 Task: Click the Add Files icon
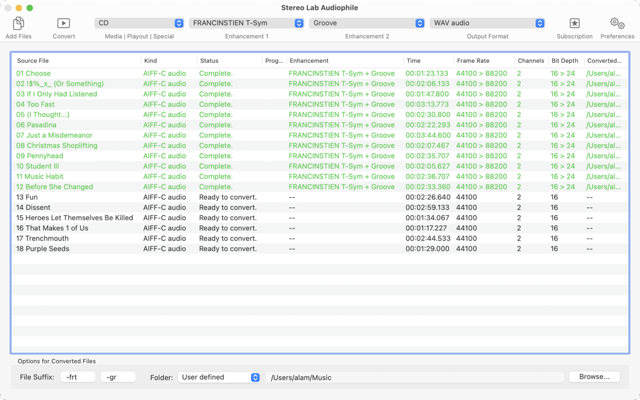coord(18,23)
